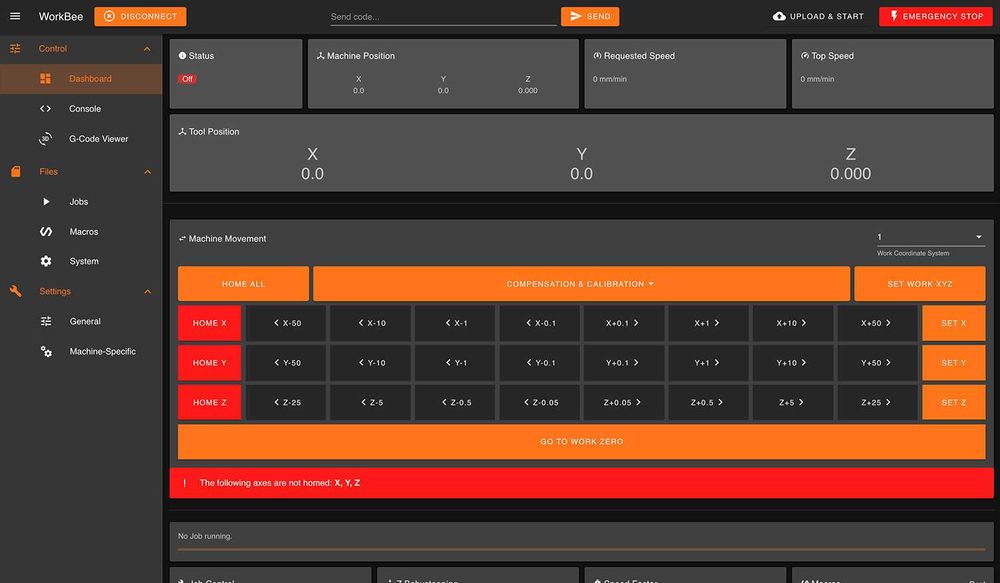Viewport: 1000px width, 583px height.
Task: Jog Z axis by minus 0.5
Action: (455, 402)
